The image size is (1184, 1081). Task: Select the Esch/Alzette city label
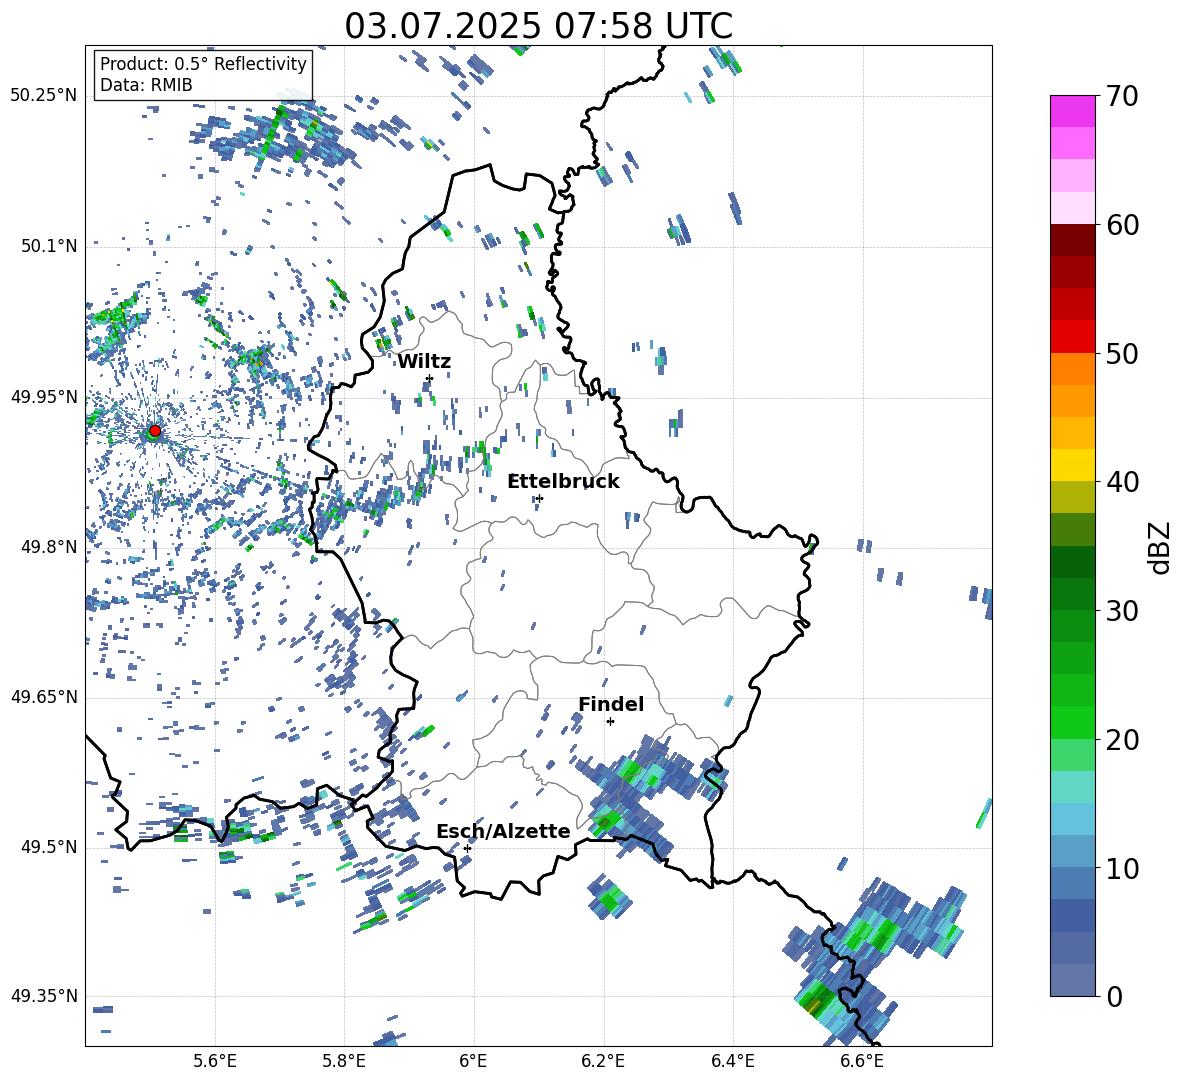[504, 831]
